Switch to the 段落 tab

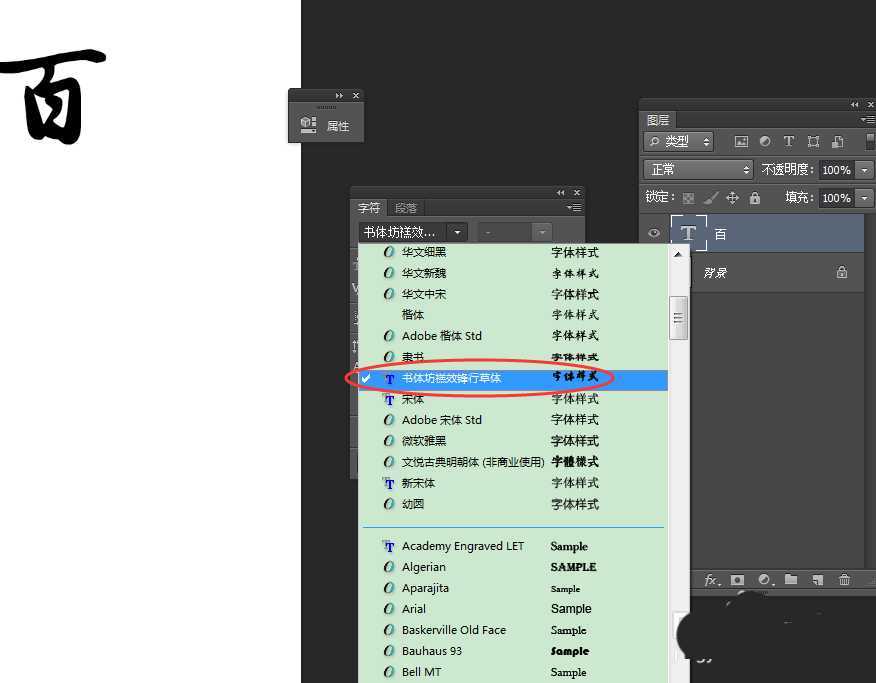pyautogui.click(x=406, y=208)
